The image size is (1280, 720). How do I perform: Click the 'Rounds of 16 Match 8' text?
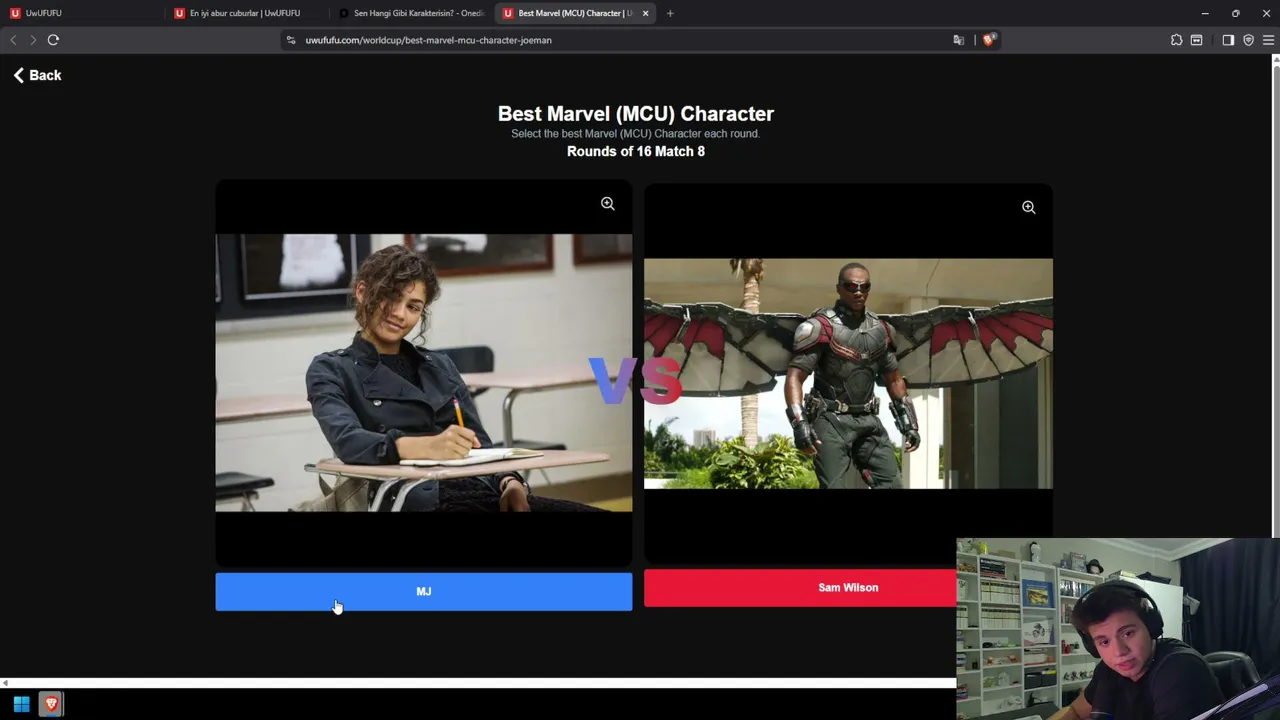636,151
